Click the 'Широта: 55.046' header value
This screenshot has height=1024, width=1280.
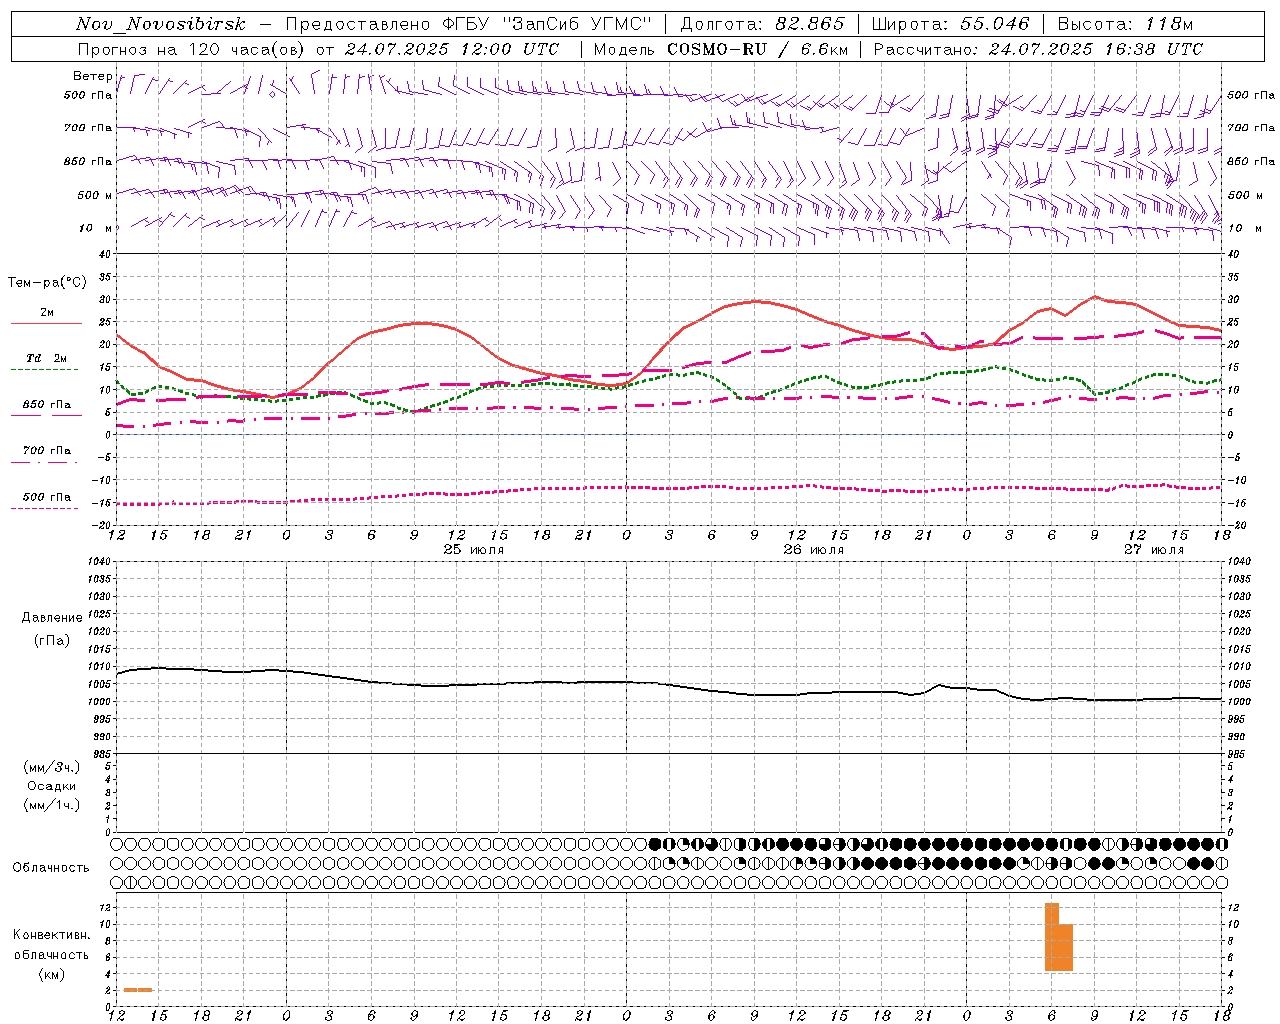click(950, 24)
